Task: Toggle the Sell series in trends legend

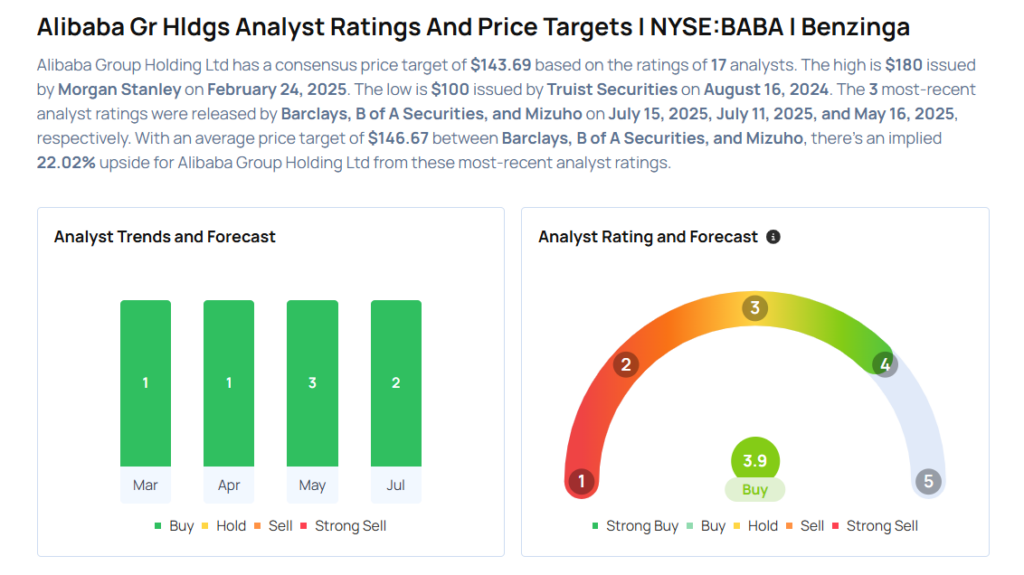Action: [274, 525]
